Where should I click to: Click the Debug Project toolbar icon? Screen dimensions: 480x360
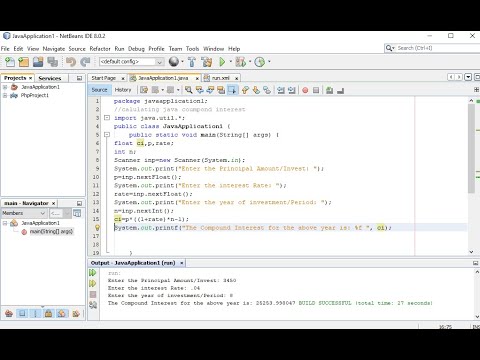pos(241,62)
